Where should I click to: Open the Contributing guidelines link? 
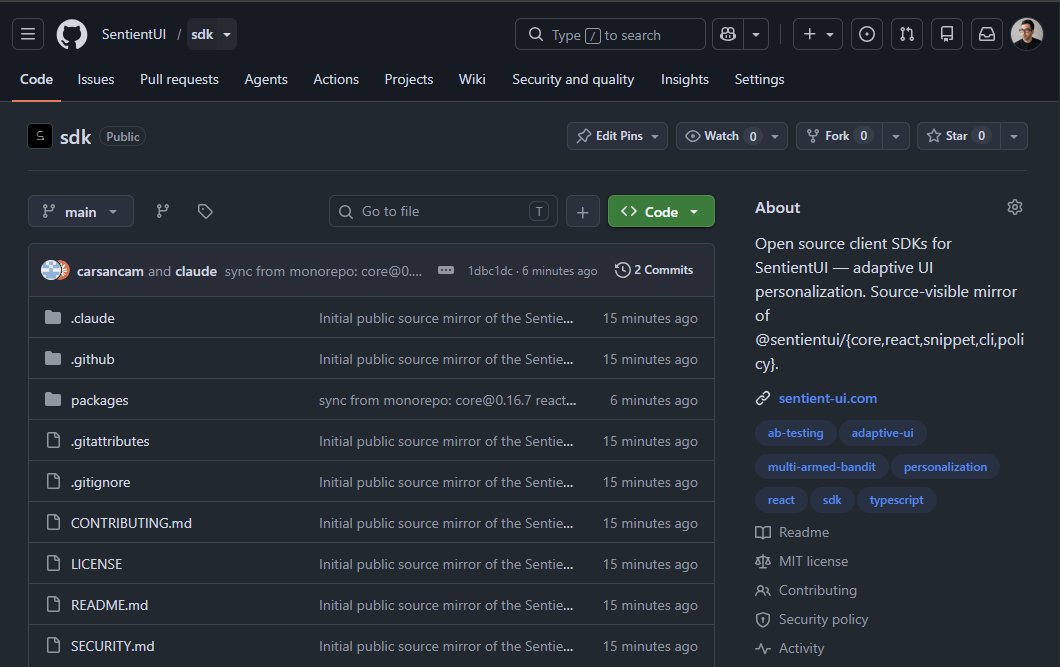[817, 590]
